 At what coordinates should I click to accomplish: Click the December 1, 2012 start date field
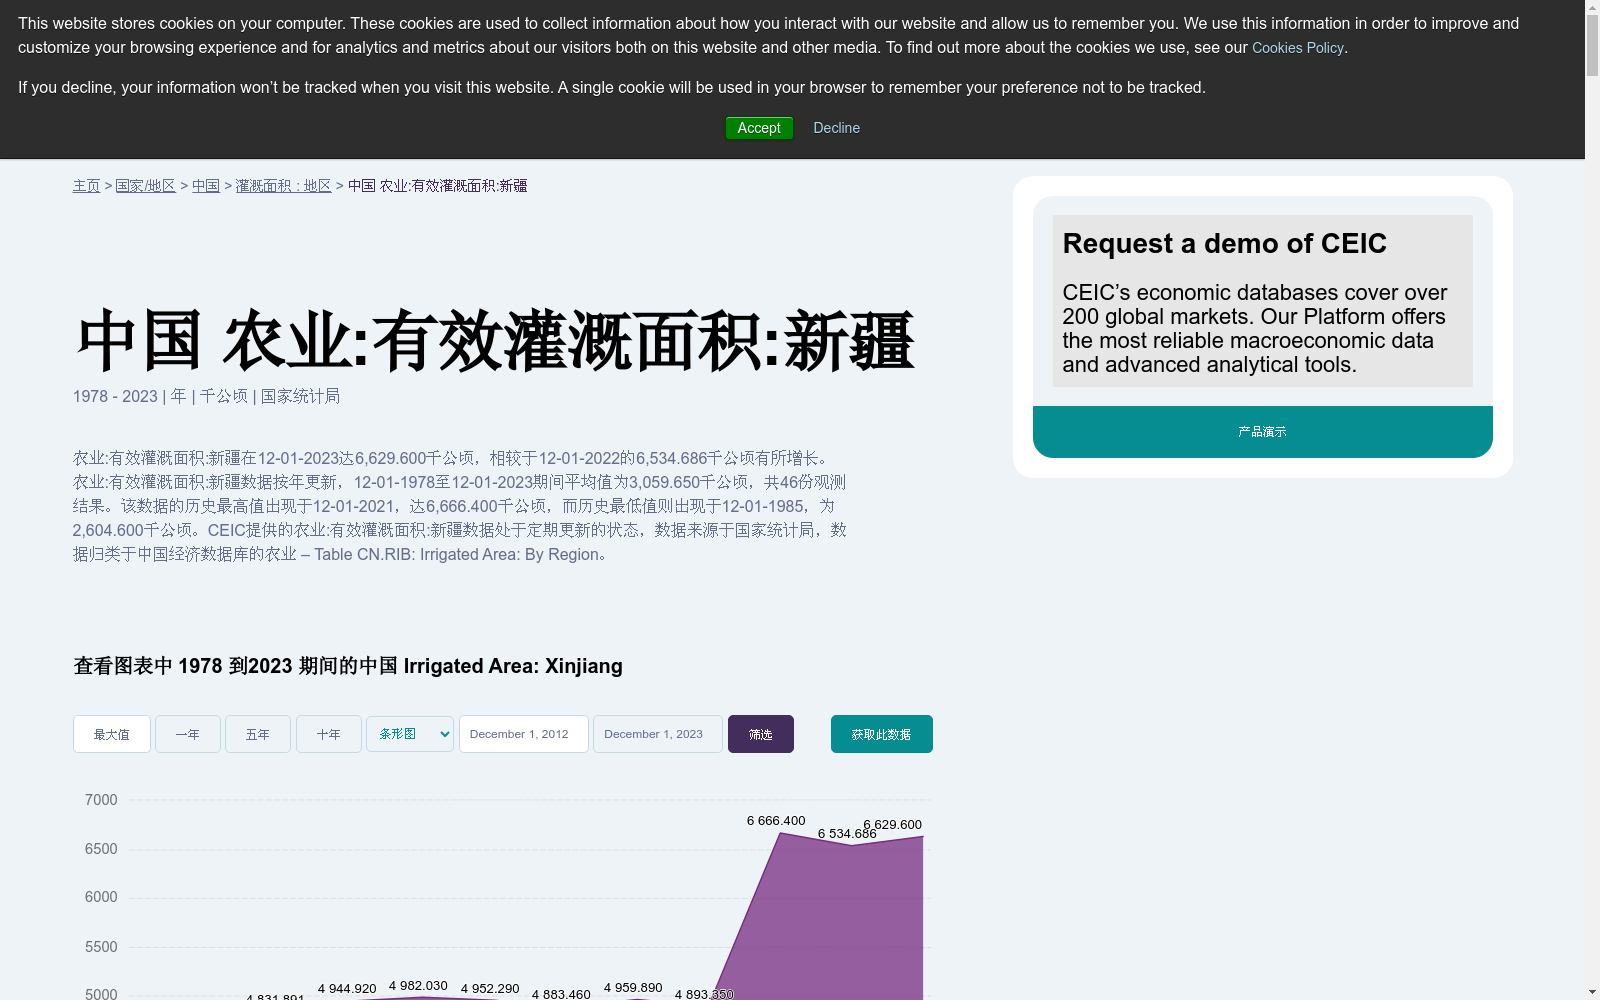(524, 734)
